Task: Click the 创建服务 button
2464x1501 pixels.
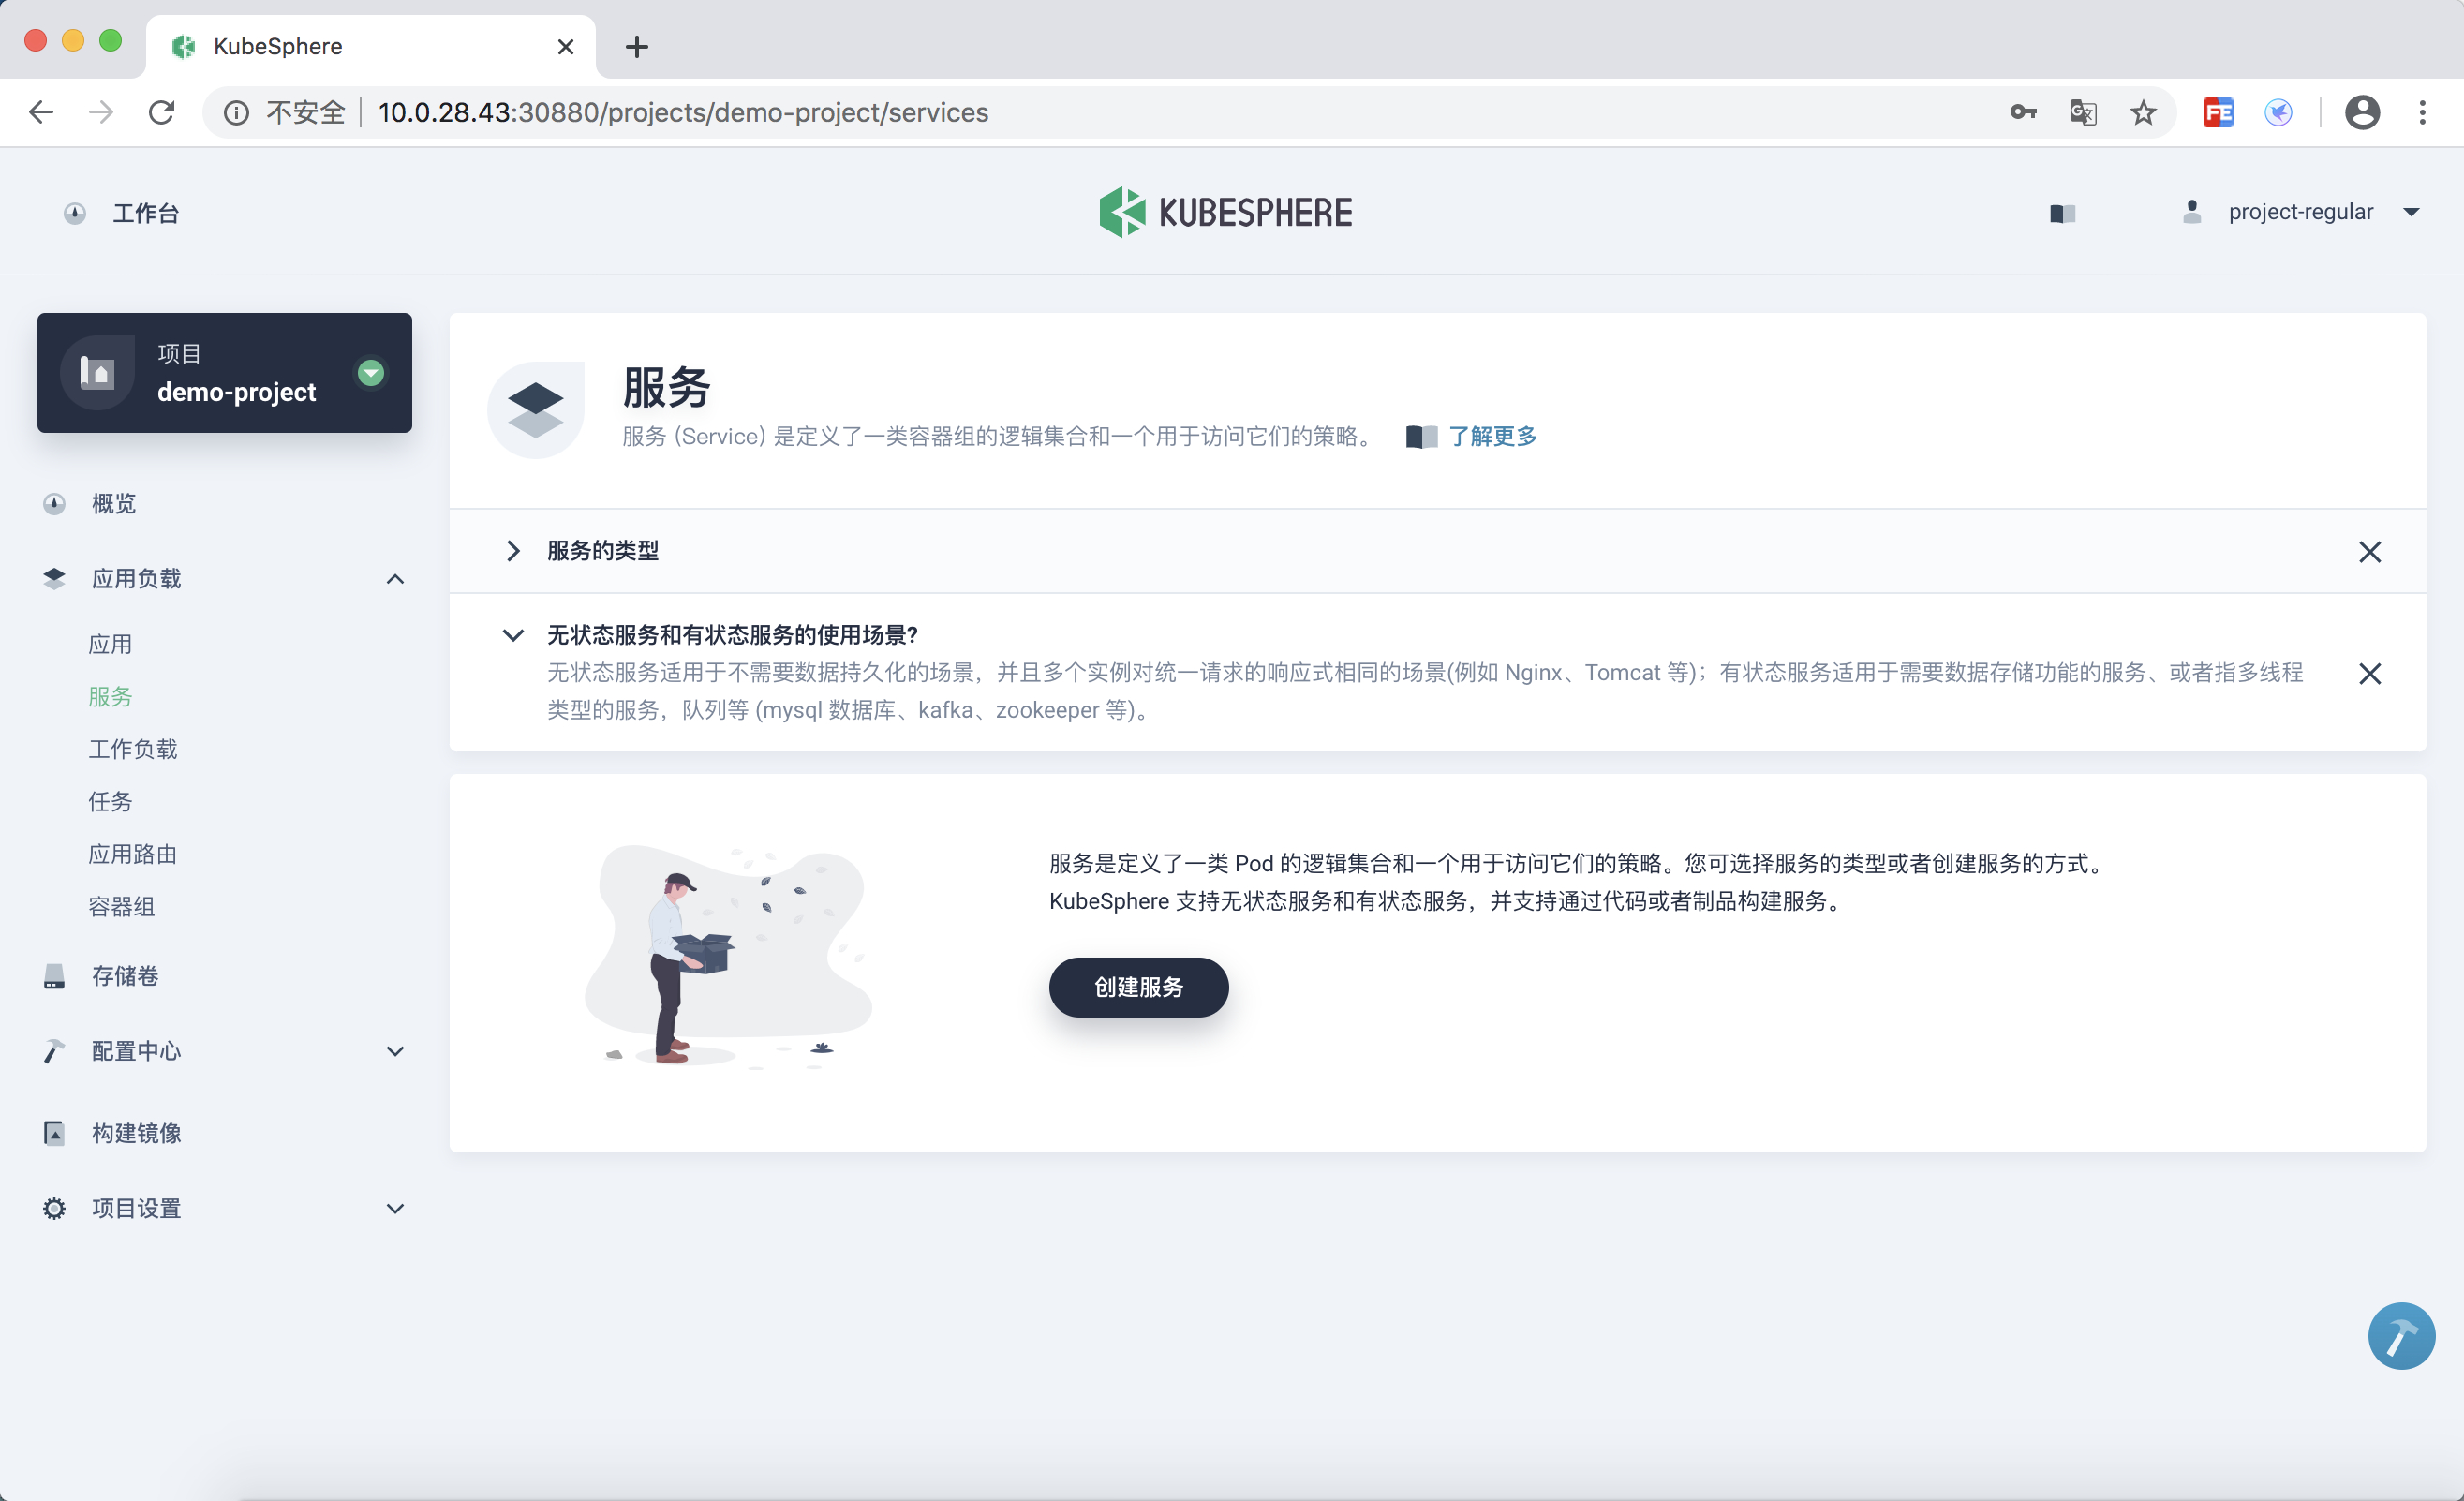Action: click(1138, 987)
